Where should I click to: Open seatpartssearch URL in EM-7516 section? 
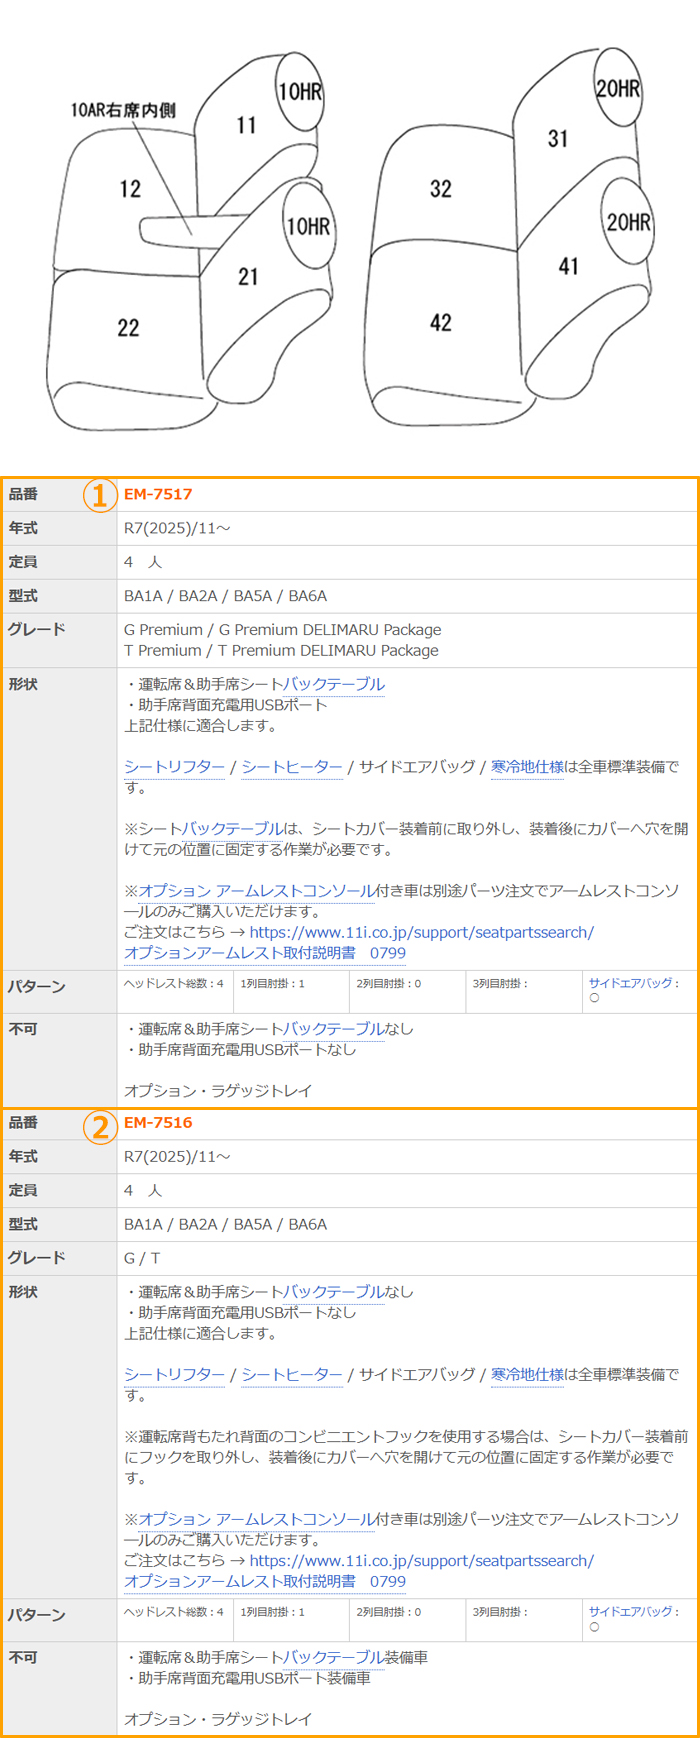(x=421, y=1561)
